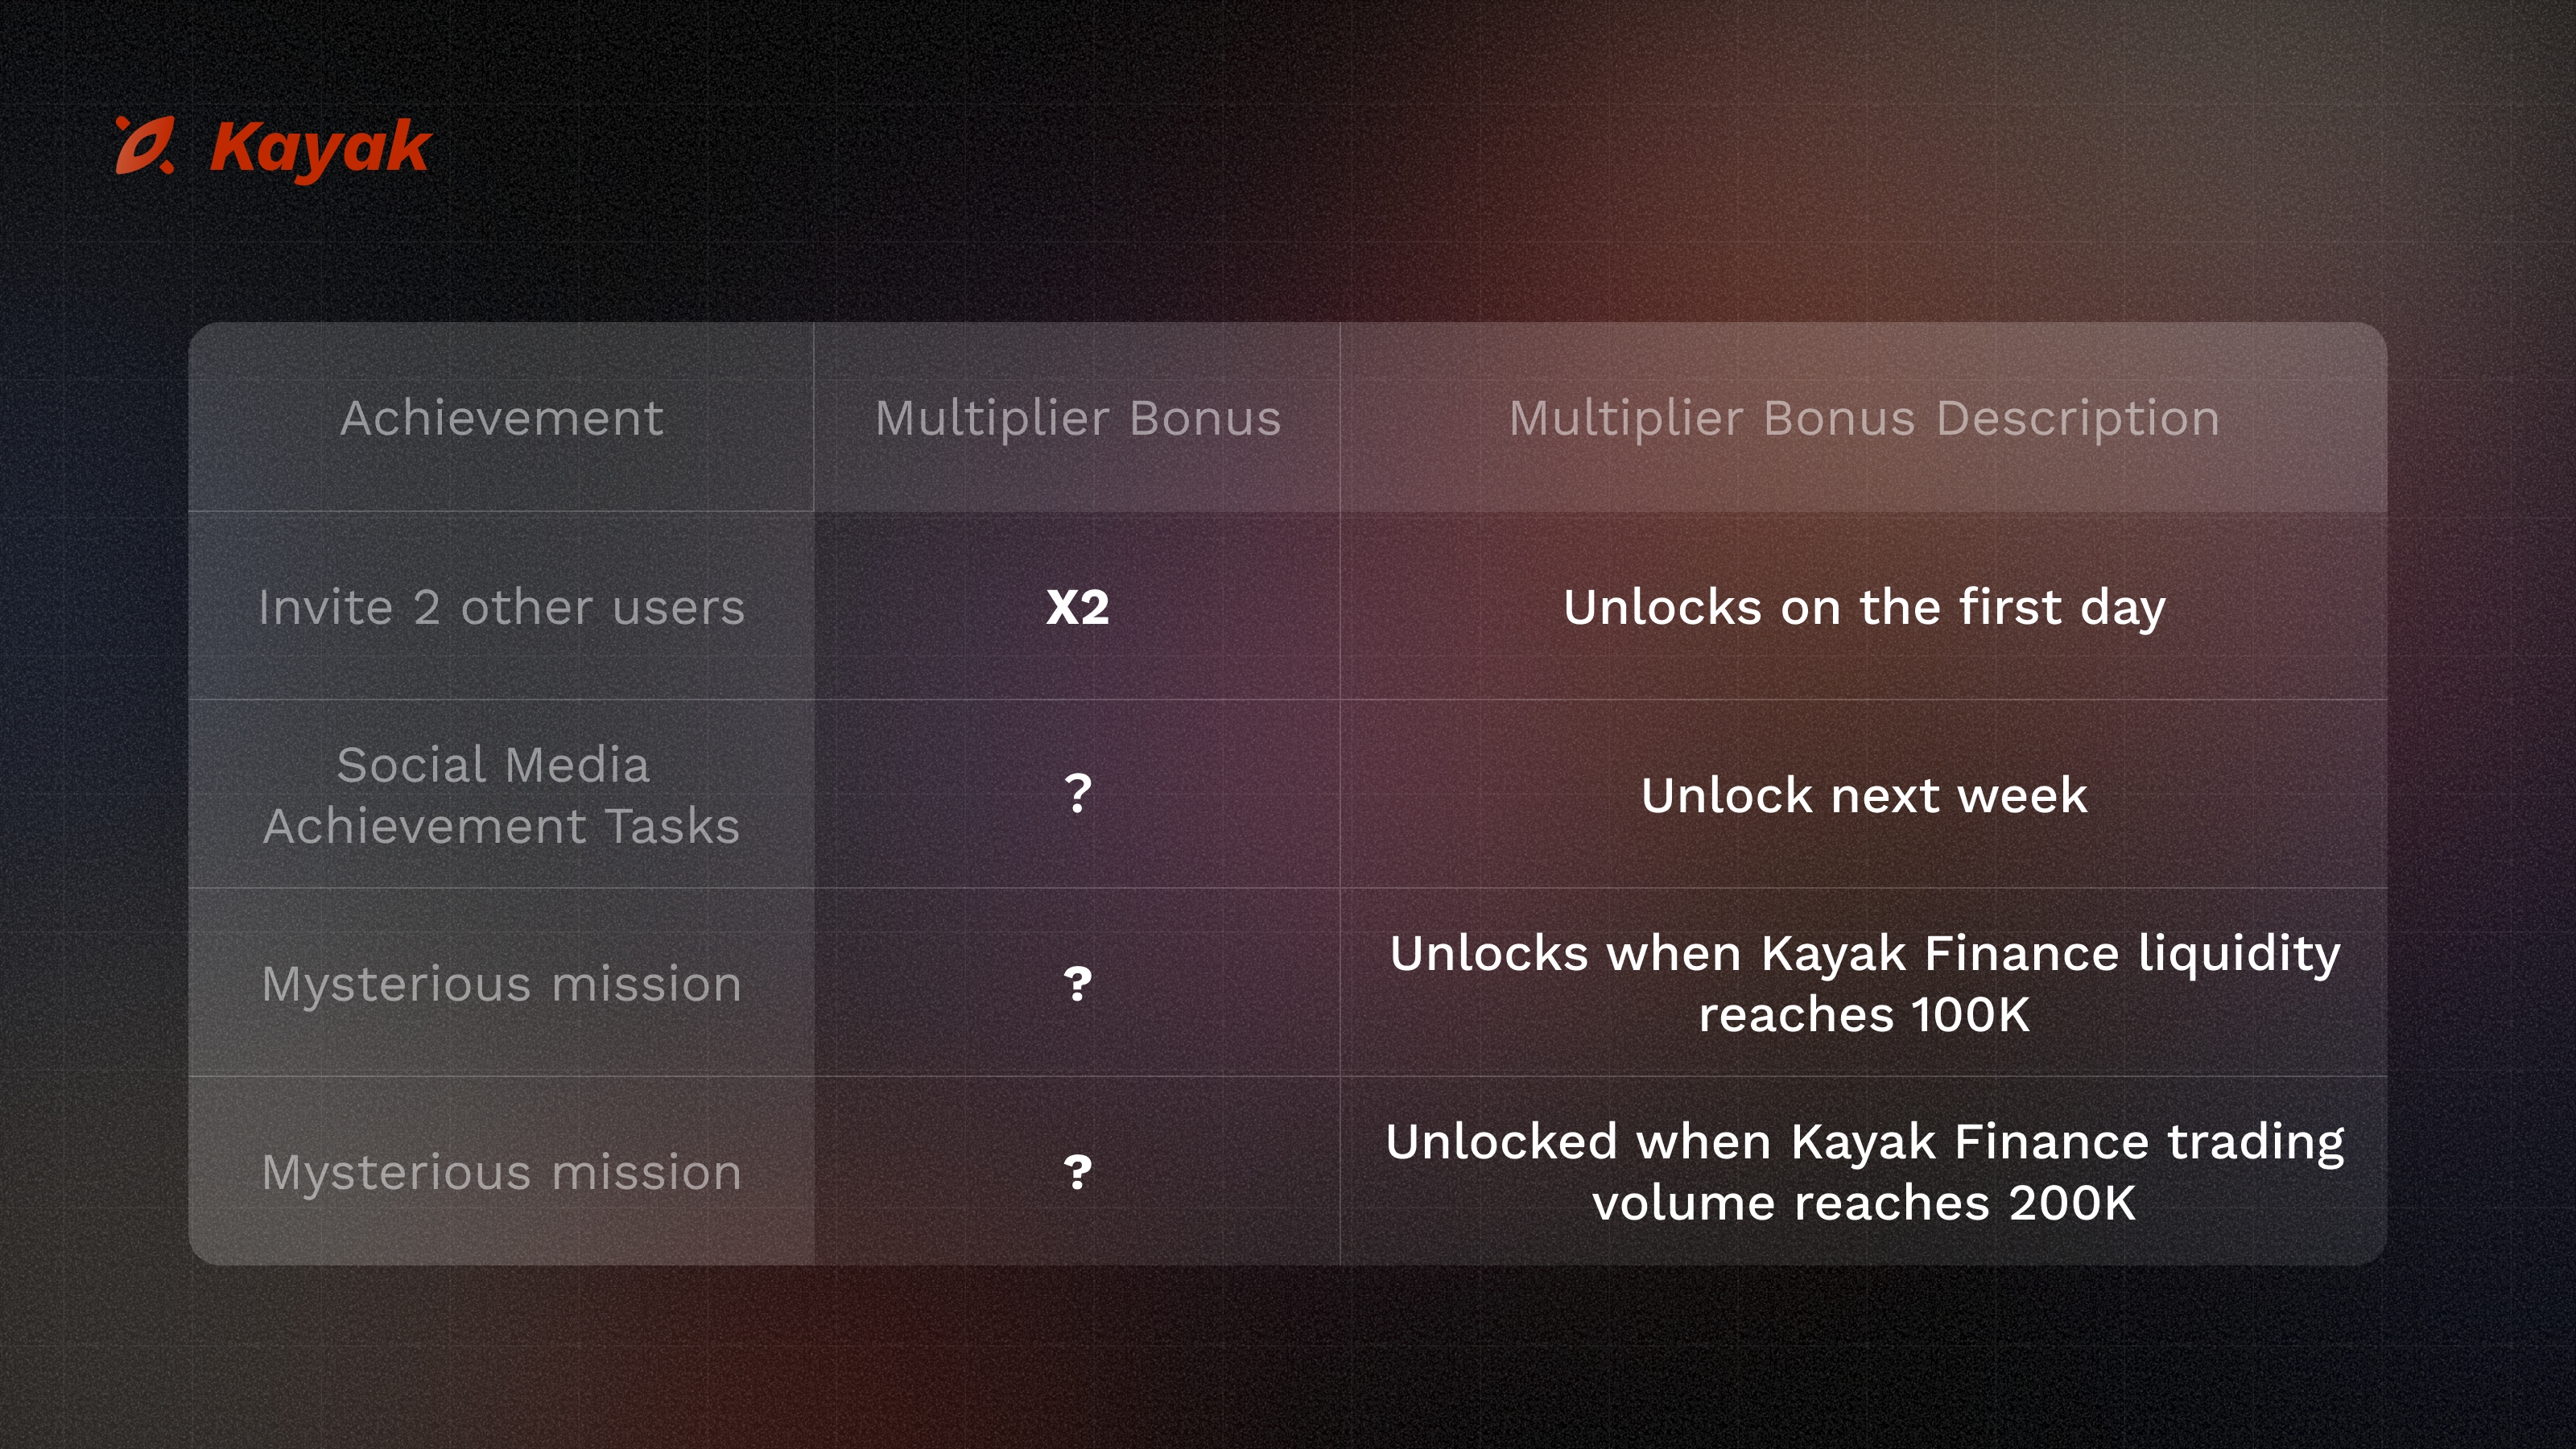Click the Kayak brand name text
2576x1449 pixels.
pos(320,149)
